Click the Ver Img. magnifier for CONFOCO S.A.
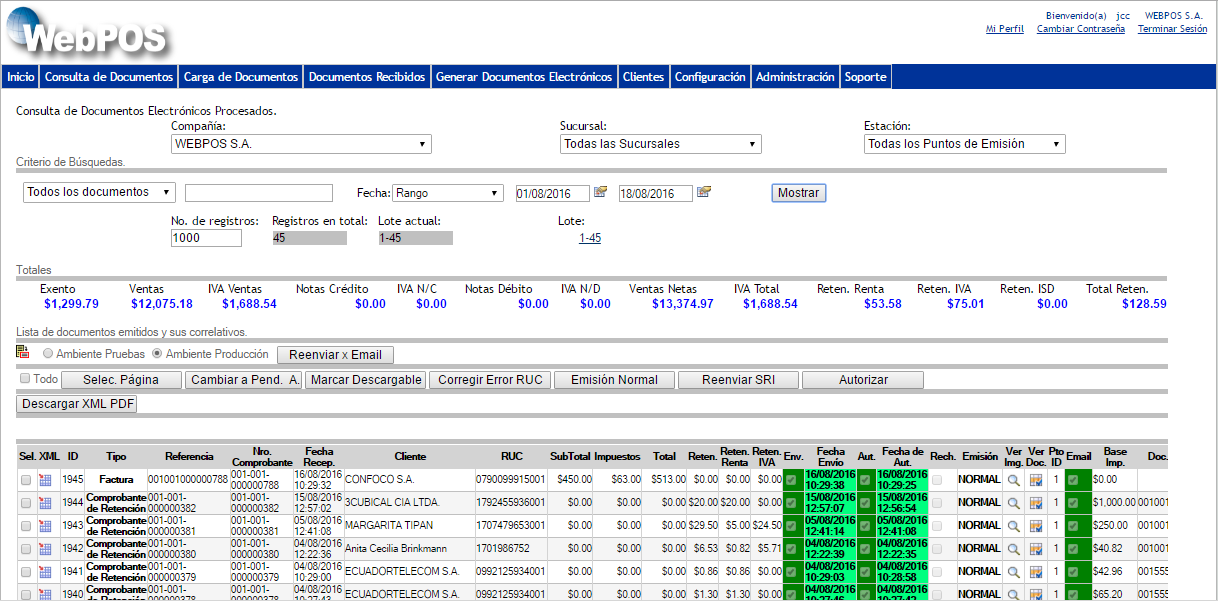 point(1013,479)
